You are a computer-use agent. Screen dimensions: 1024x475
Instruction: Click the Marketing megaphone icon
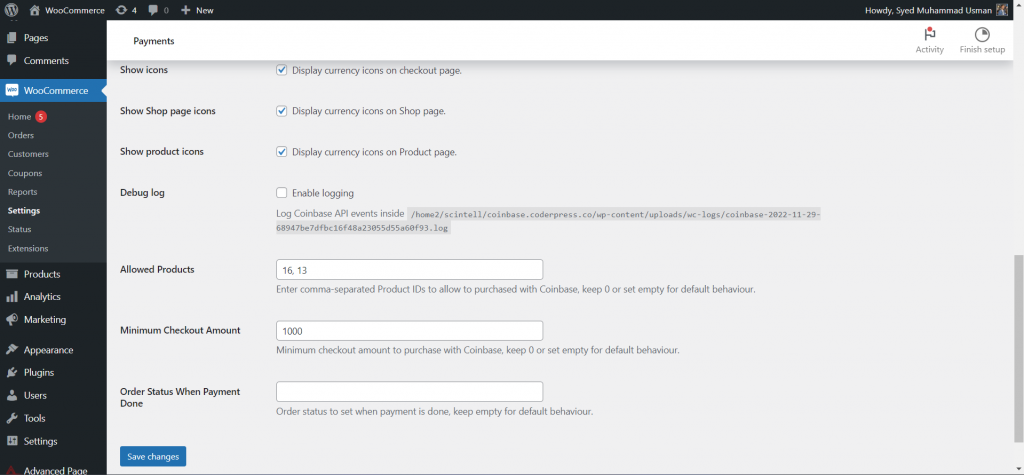(12, 320)
